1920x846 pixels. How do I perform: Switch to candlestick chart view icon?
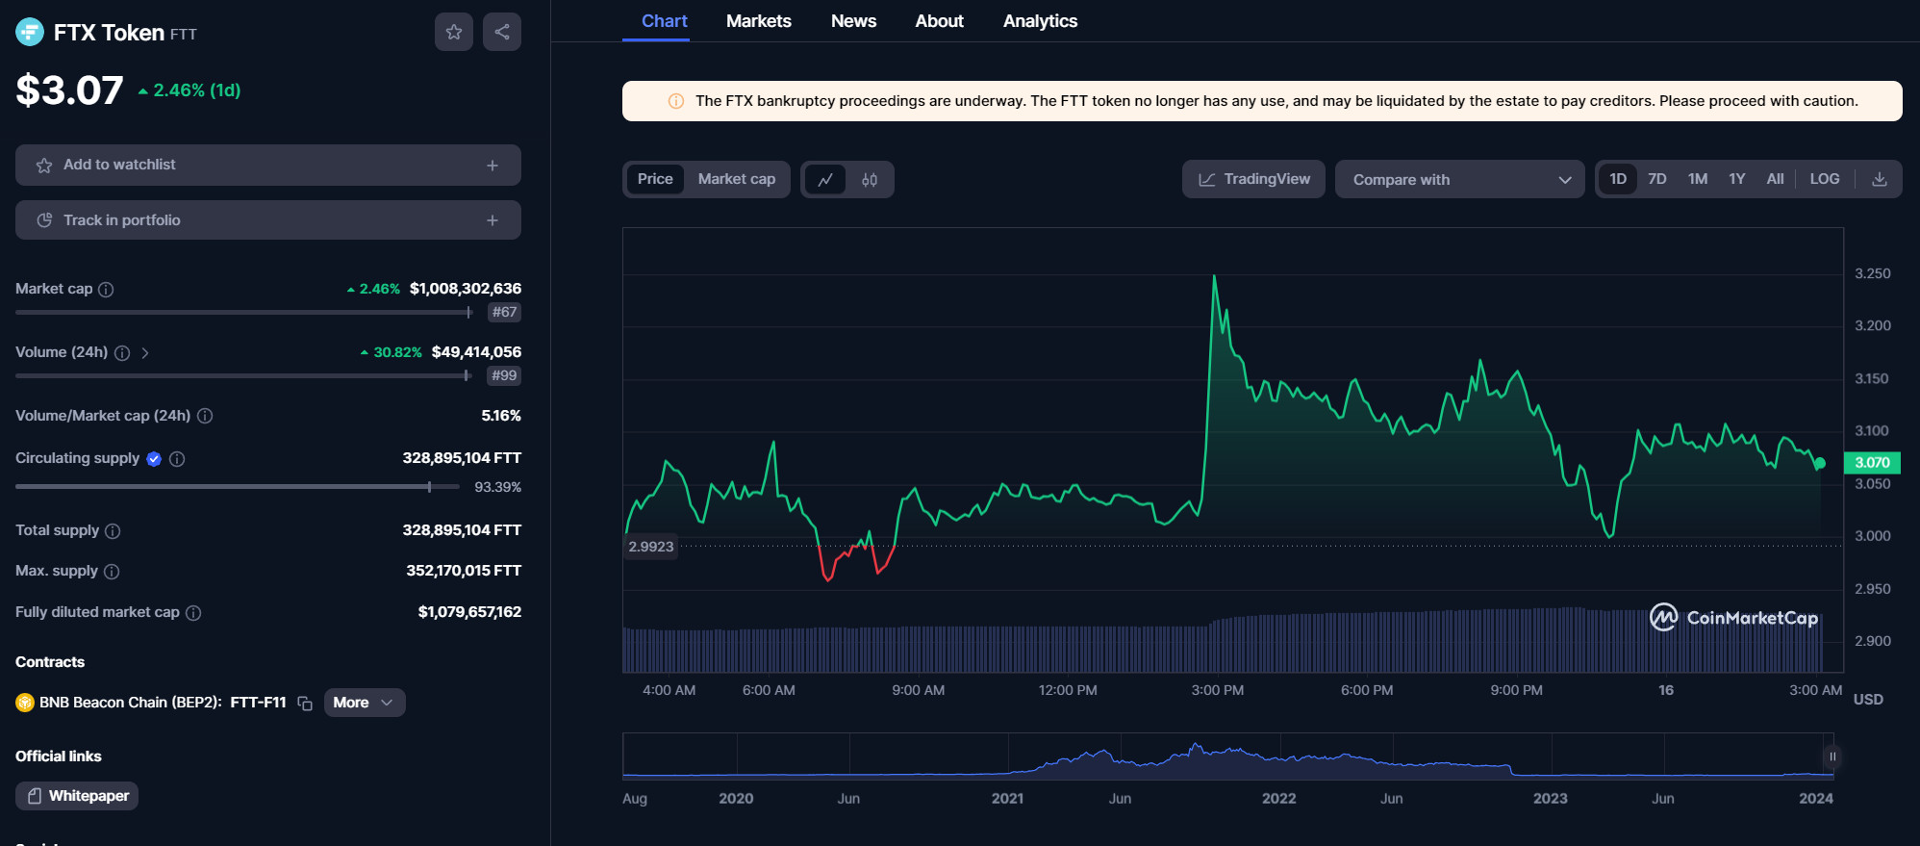click(x=870, y=180)
